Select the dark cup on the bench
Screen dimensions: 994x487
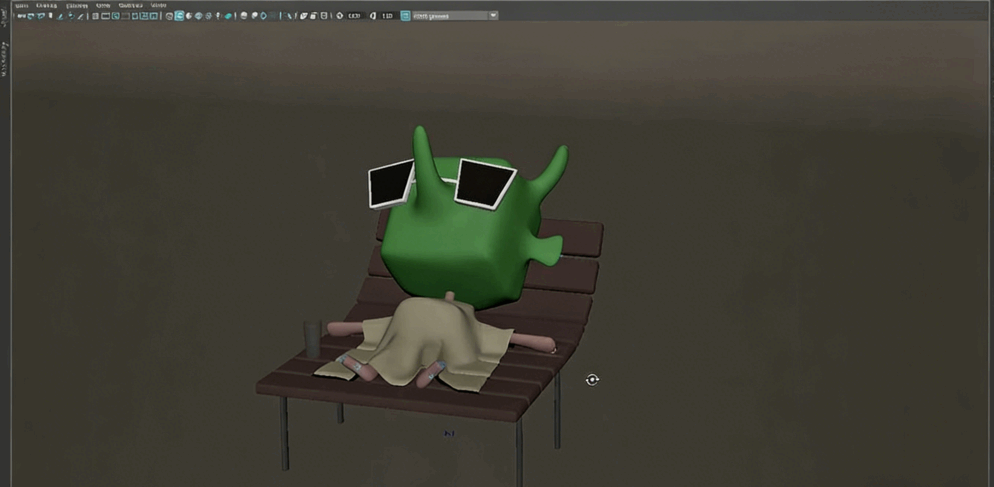click(x=313, y=339)
